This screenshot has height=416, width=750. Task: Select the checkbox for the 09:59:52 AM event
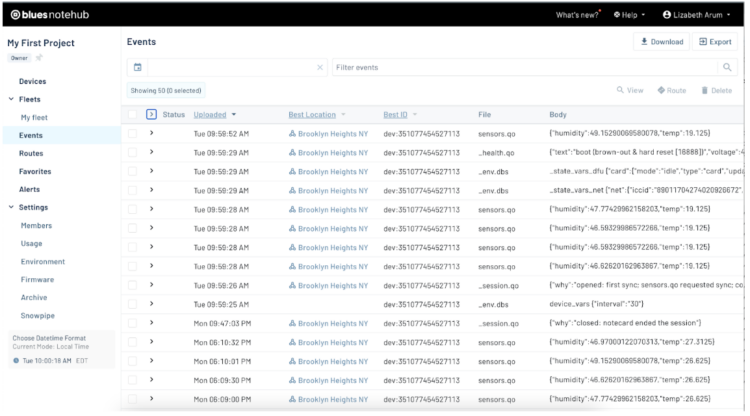click(132, 133)
